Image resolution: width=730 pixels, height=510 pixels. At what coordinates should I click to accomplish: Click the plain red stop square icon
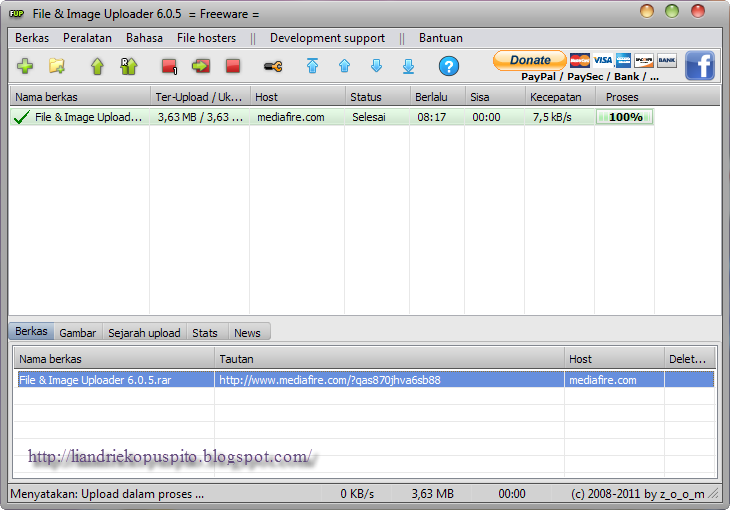233,66
